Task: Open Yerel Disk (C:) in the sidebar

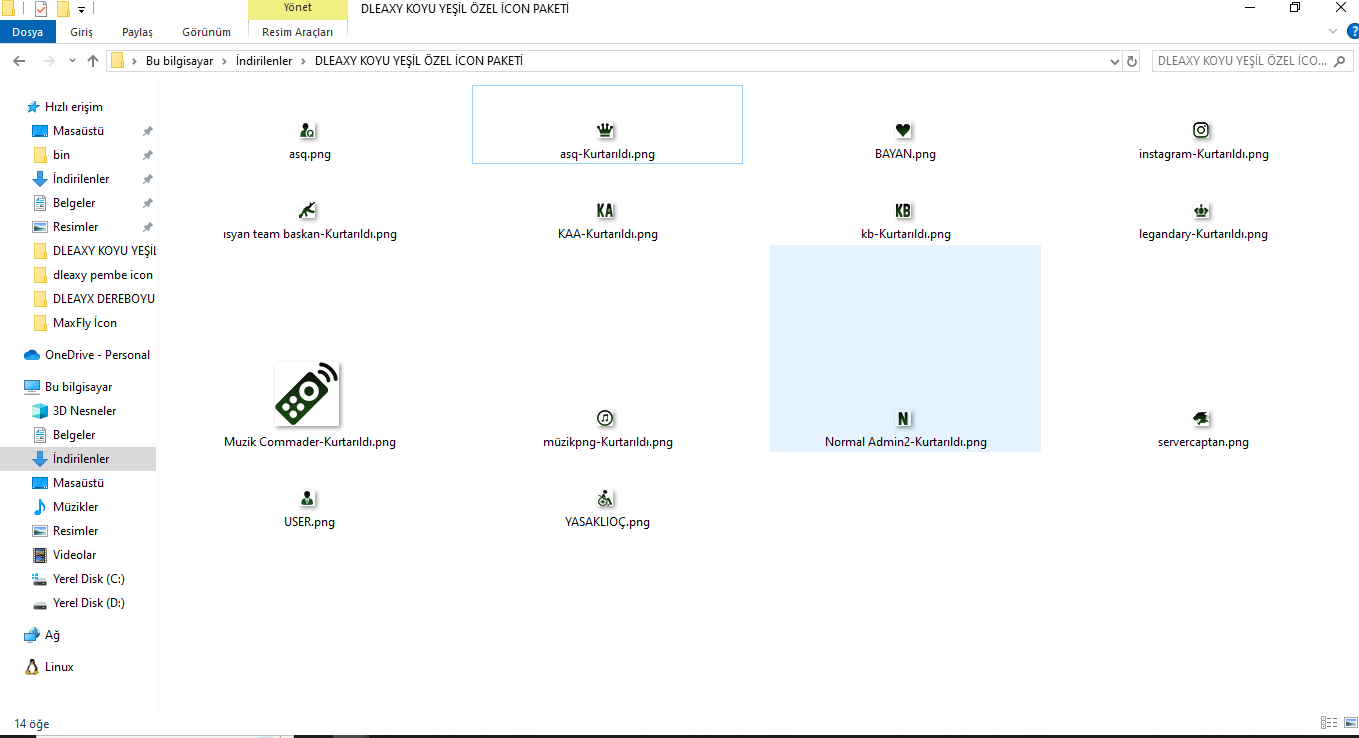Action: pos(89,579)
